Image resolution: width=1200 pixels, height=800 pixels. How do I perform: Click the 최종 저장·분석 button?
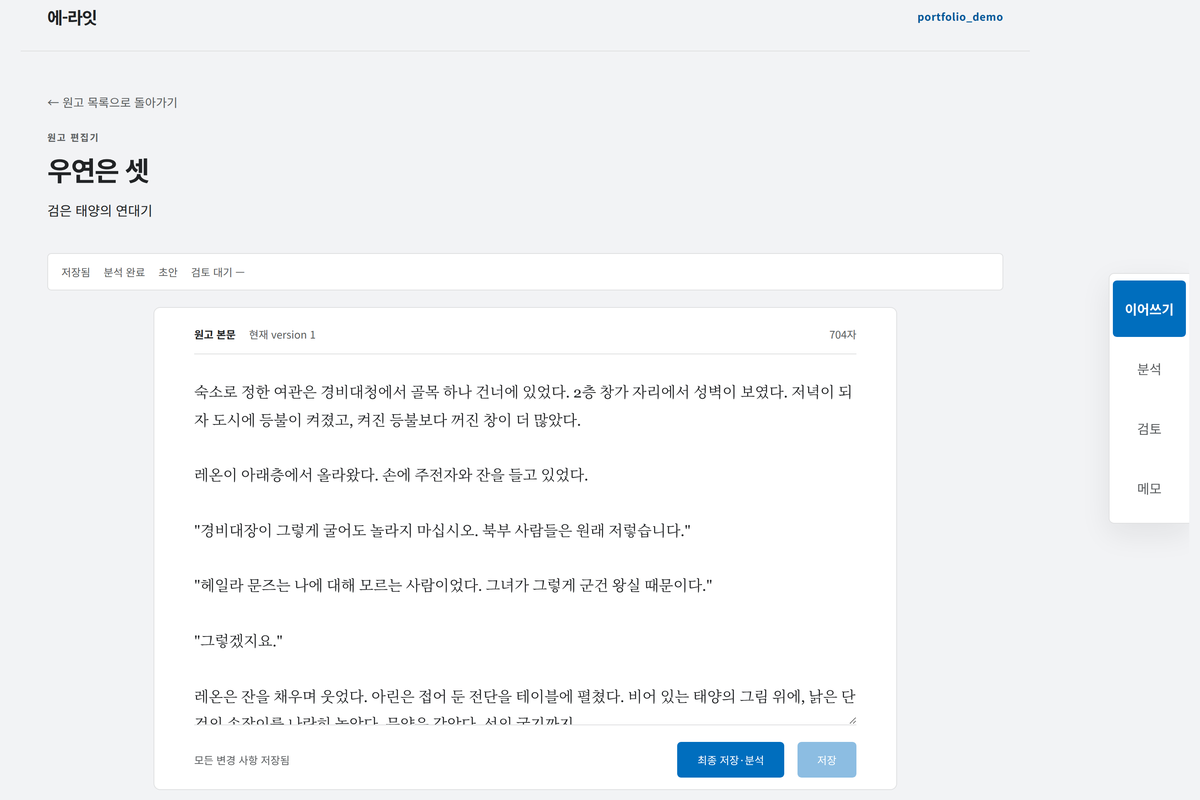730,760
